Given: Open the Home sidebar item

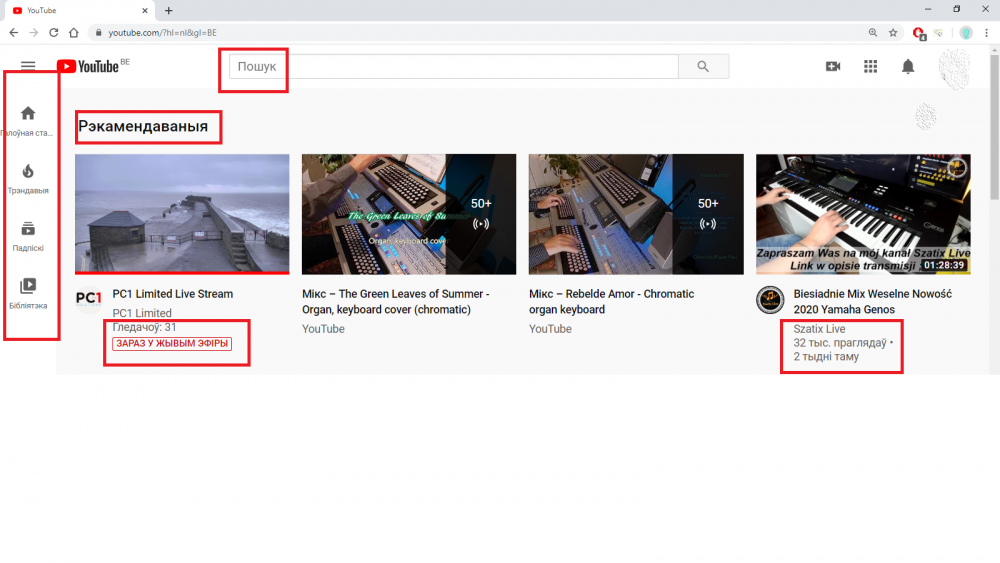Looking at the screenshot, I should [27, 121].
